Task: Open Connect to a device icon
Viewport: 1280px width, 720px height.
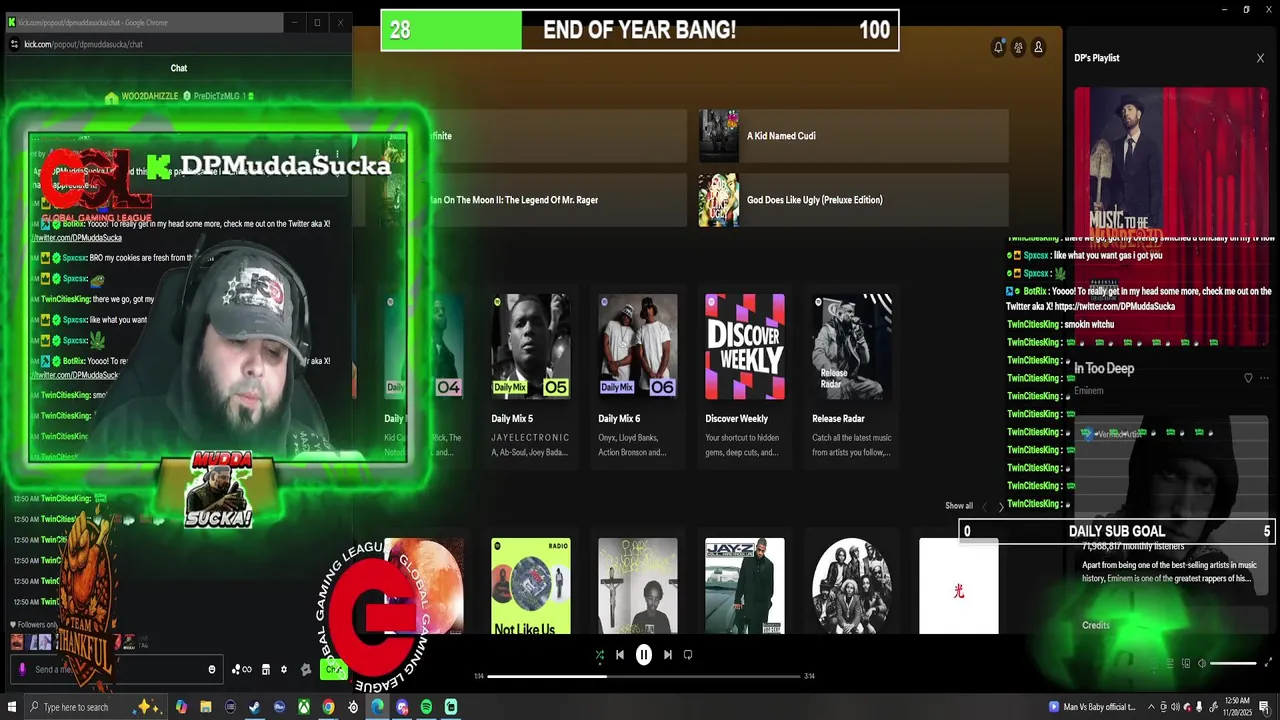Action: click(1186, 663)
